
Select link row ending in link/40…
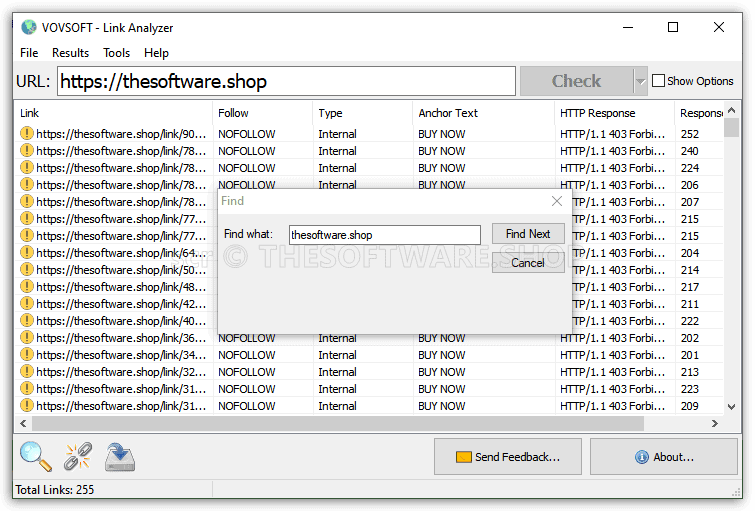pos(121,321)
